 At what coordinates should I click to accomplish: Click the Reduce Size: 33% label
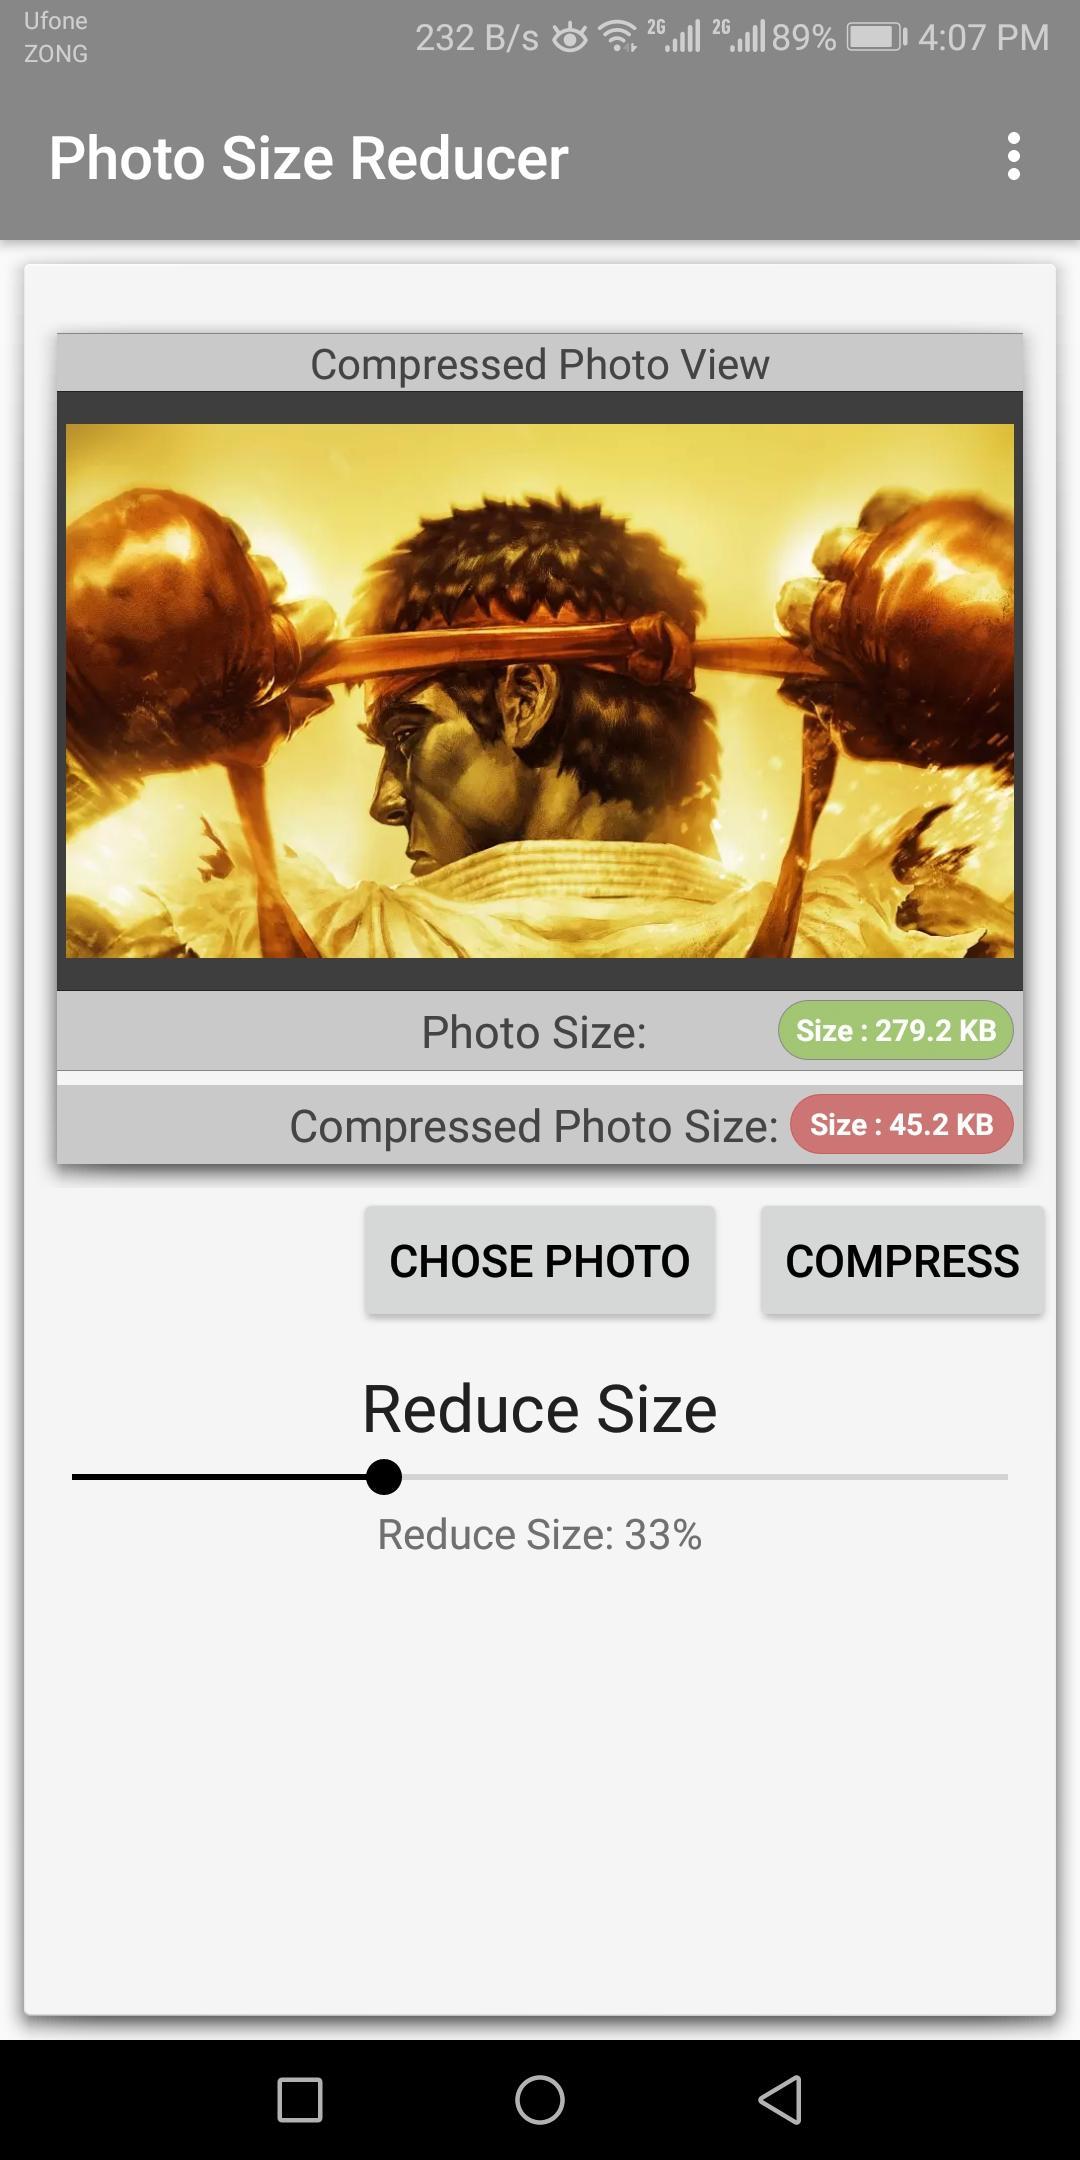(x=540, y=1534)
